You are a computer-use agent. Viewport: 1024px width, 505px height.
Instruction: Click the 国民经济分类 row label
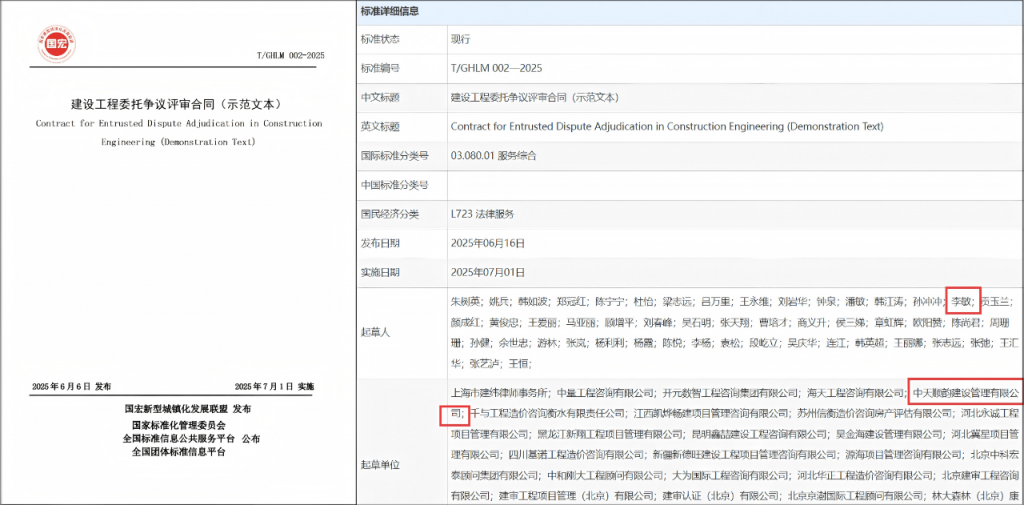coord(390,214)
